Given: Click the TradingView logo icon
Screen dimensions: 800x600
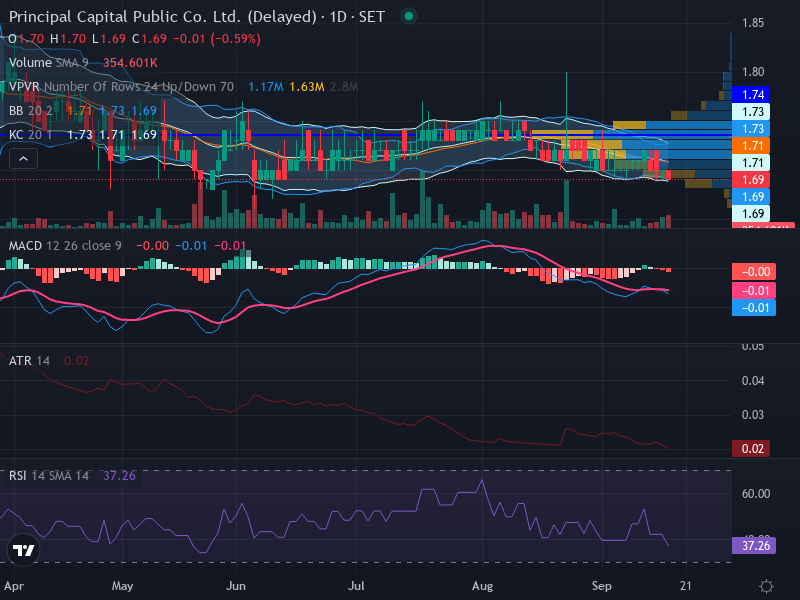Looking at the screenshot, I should pyautogui.click(x=23, y=550).
